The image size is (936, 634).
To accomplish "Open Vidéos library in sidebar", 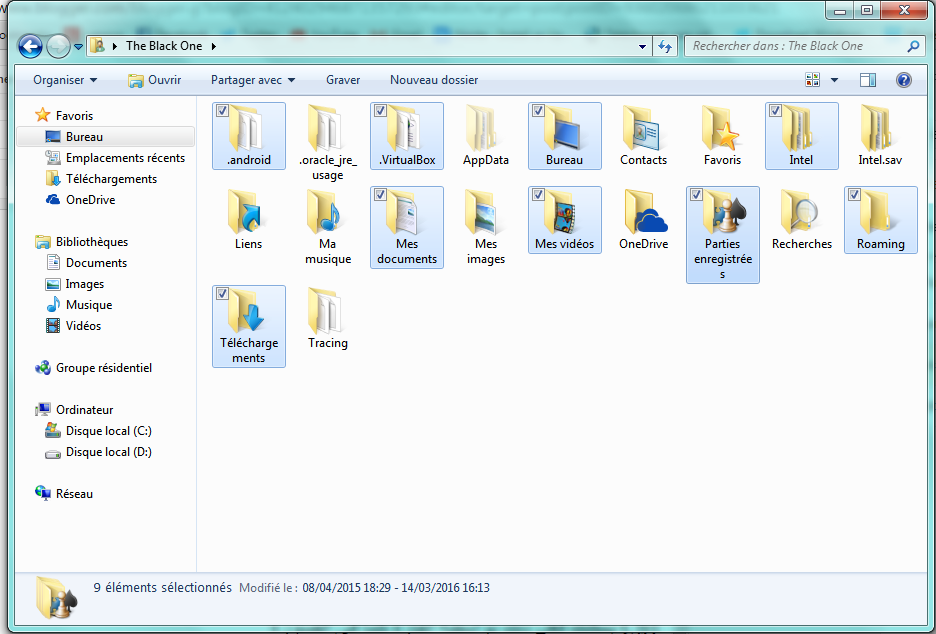I will click(73, 325).
